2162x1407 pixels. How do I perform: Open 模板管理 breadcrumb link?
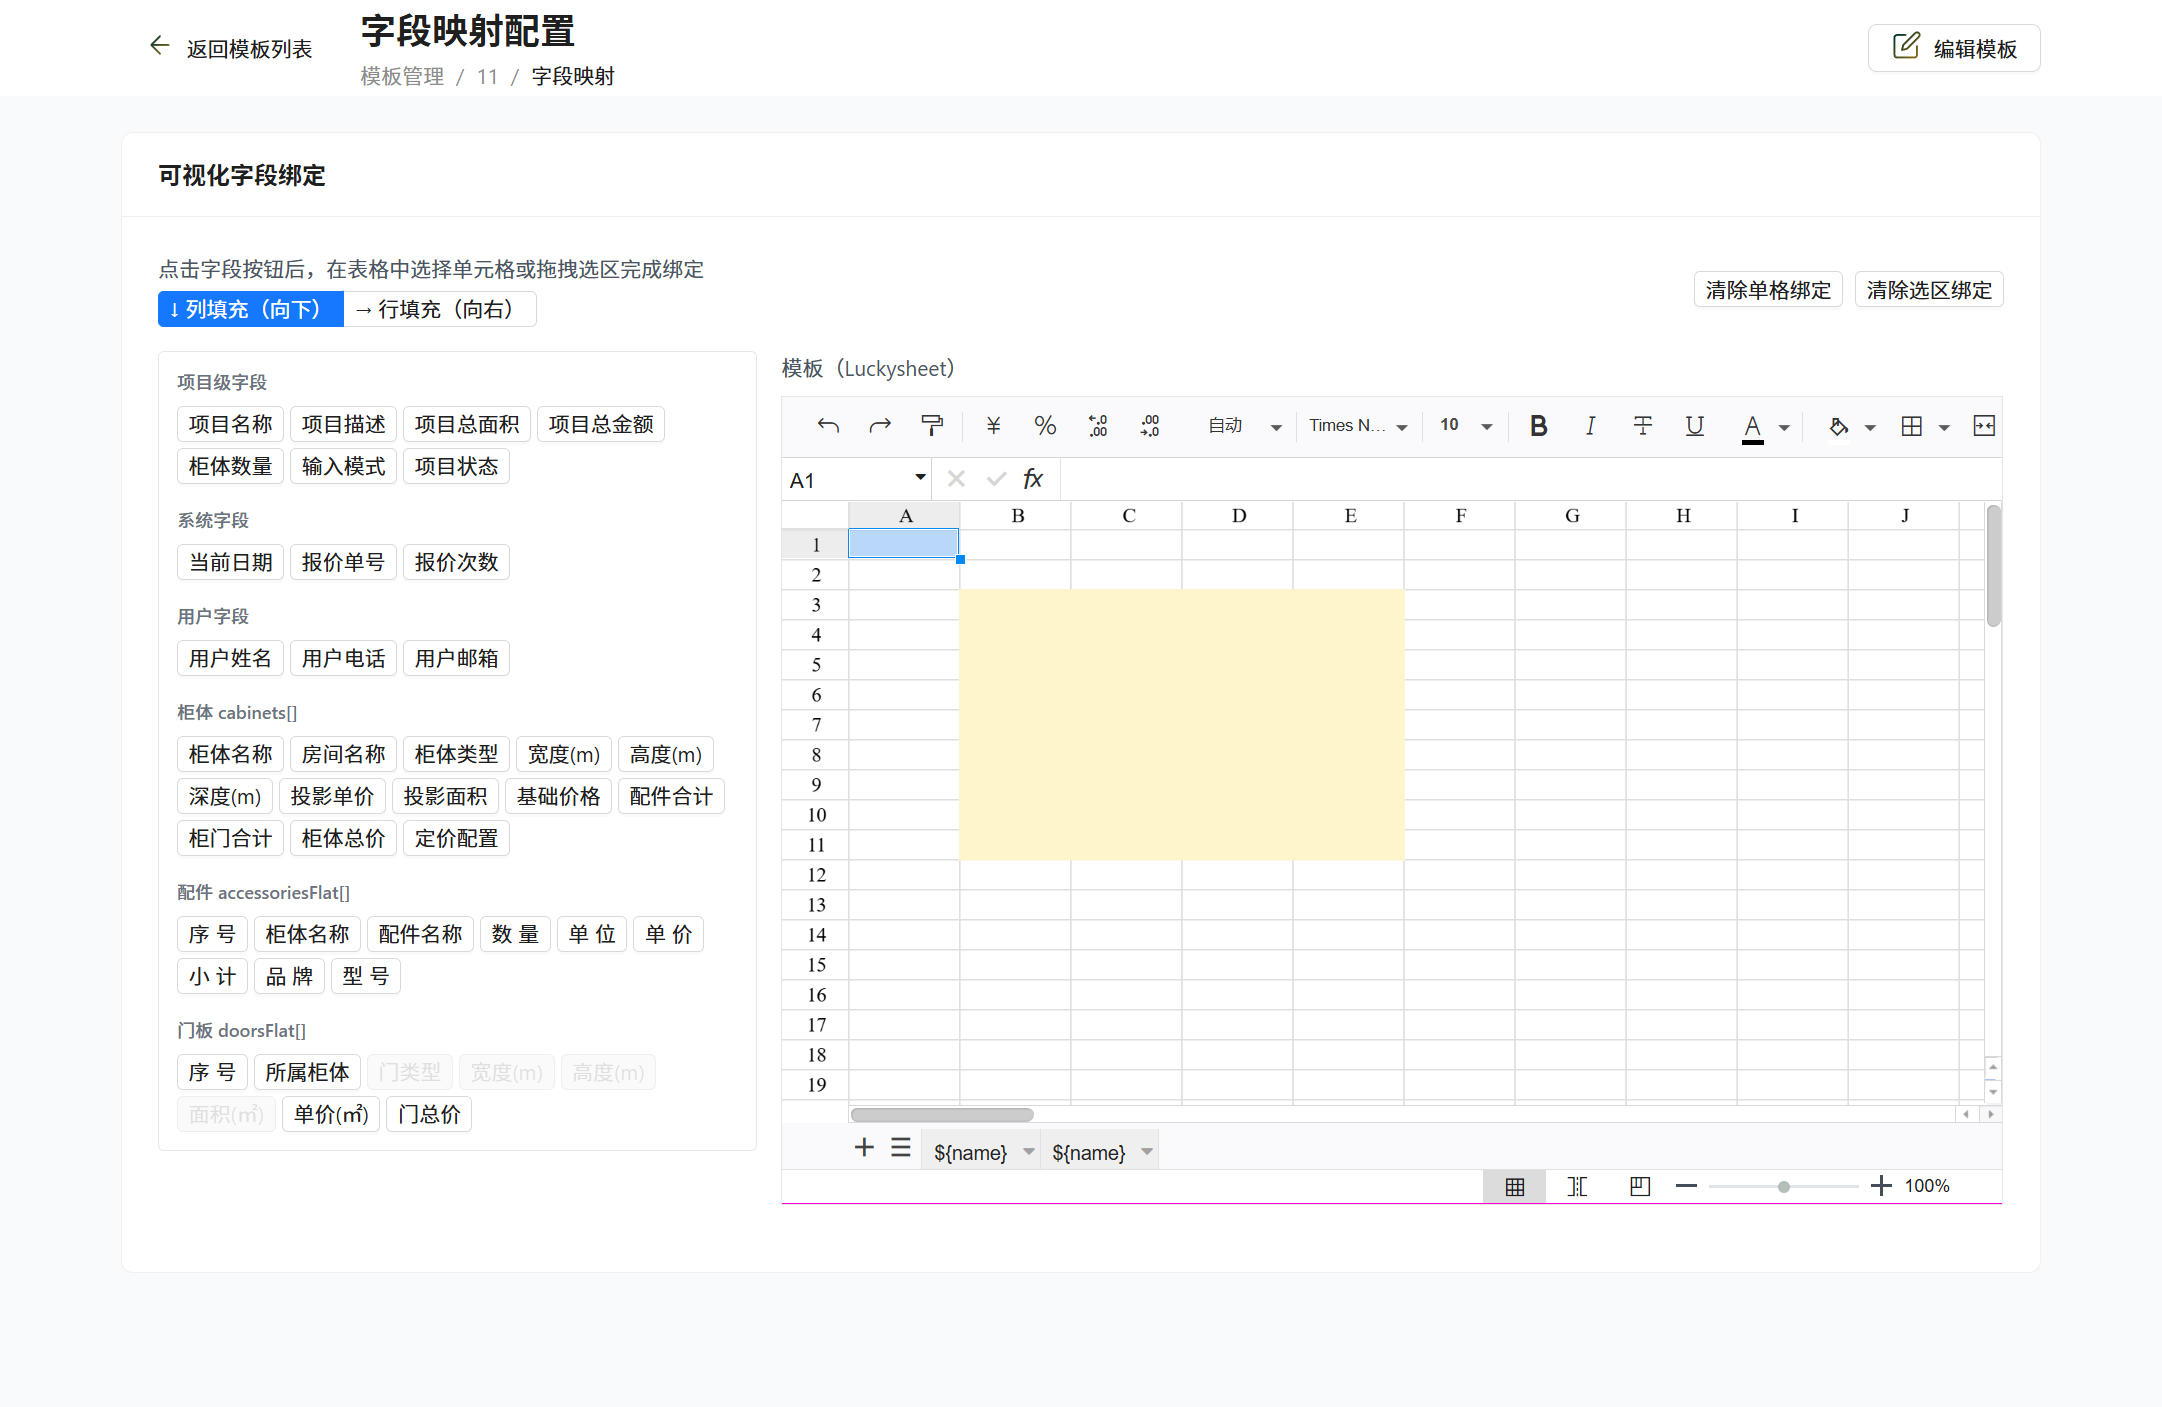pyautogui.click(x=402, y=77)
